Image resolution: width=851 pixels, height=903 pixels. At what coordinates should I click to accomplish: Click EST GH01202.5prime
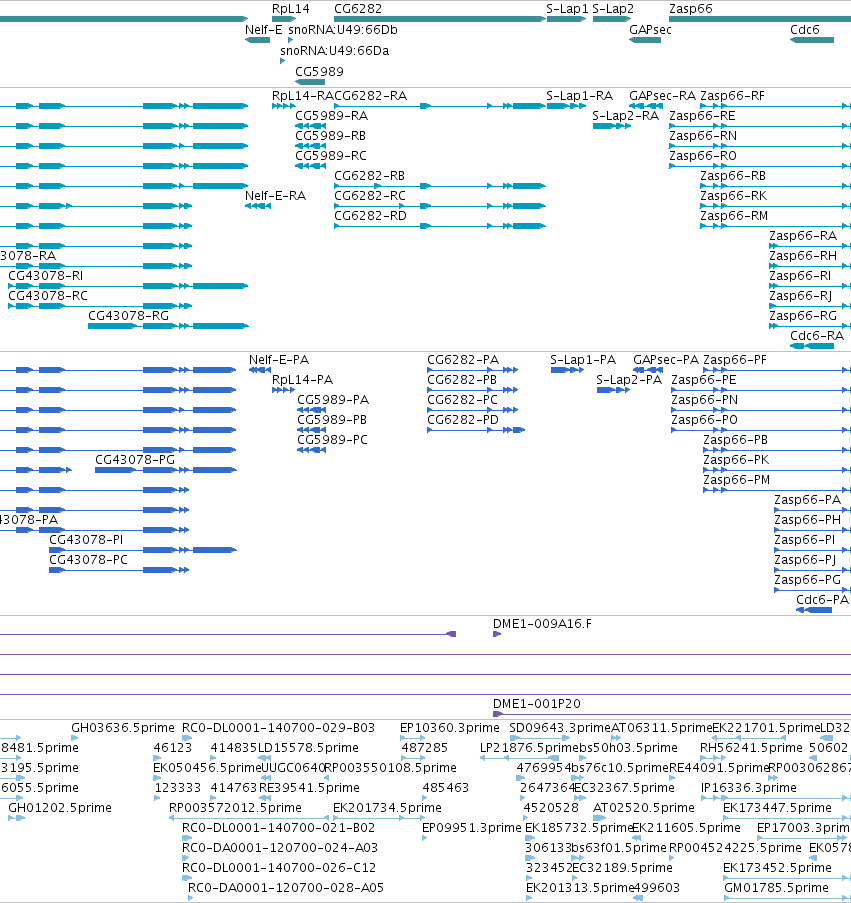60,808
